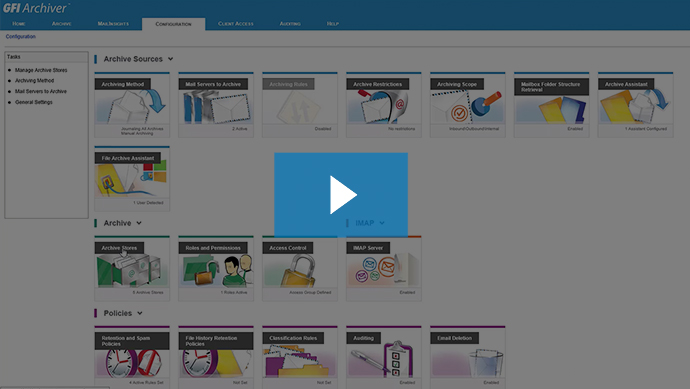The width and height of the screenshot is (690, 389).
Task: Switch to the Client Access tab
Action: tap(236, 24)
